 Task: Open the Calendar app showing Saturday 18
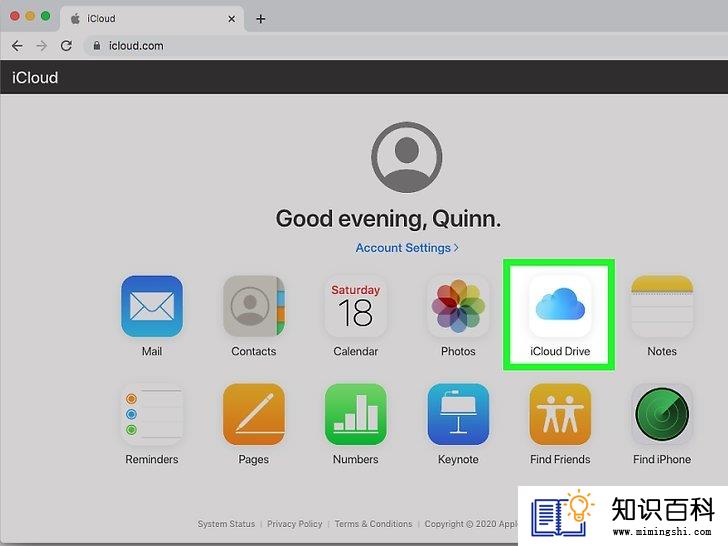[356, 306]
